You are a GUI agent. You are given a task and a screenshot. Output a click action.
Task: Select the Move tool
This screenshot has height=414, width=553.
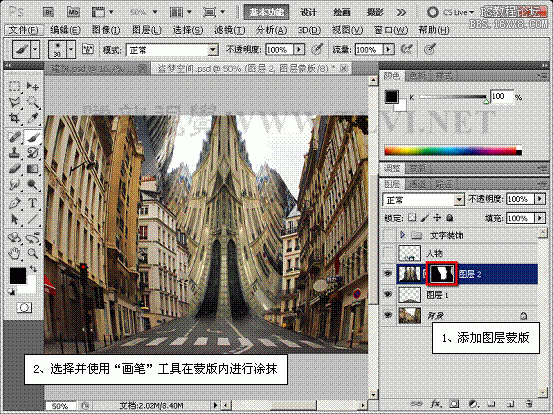coord(33,86)
